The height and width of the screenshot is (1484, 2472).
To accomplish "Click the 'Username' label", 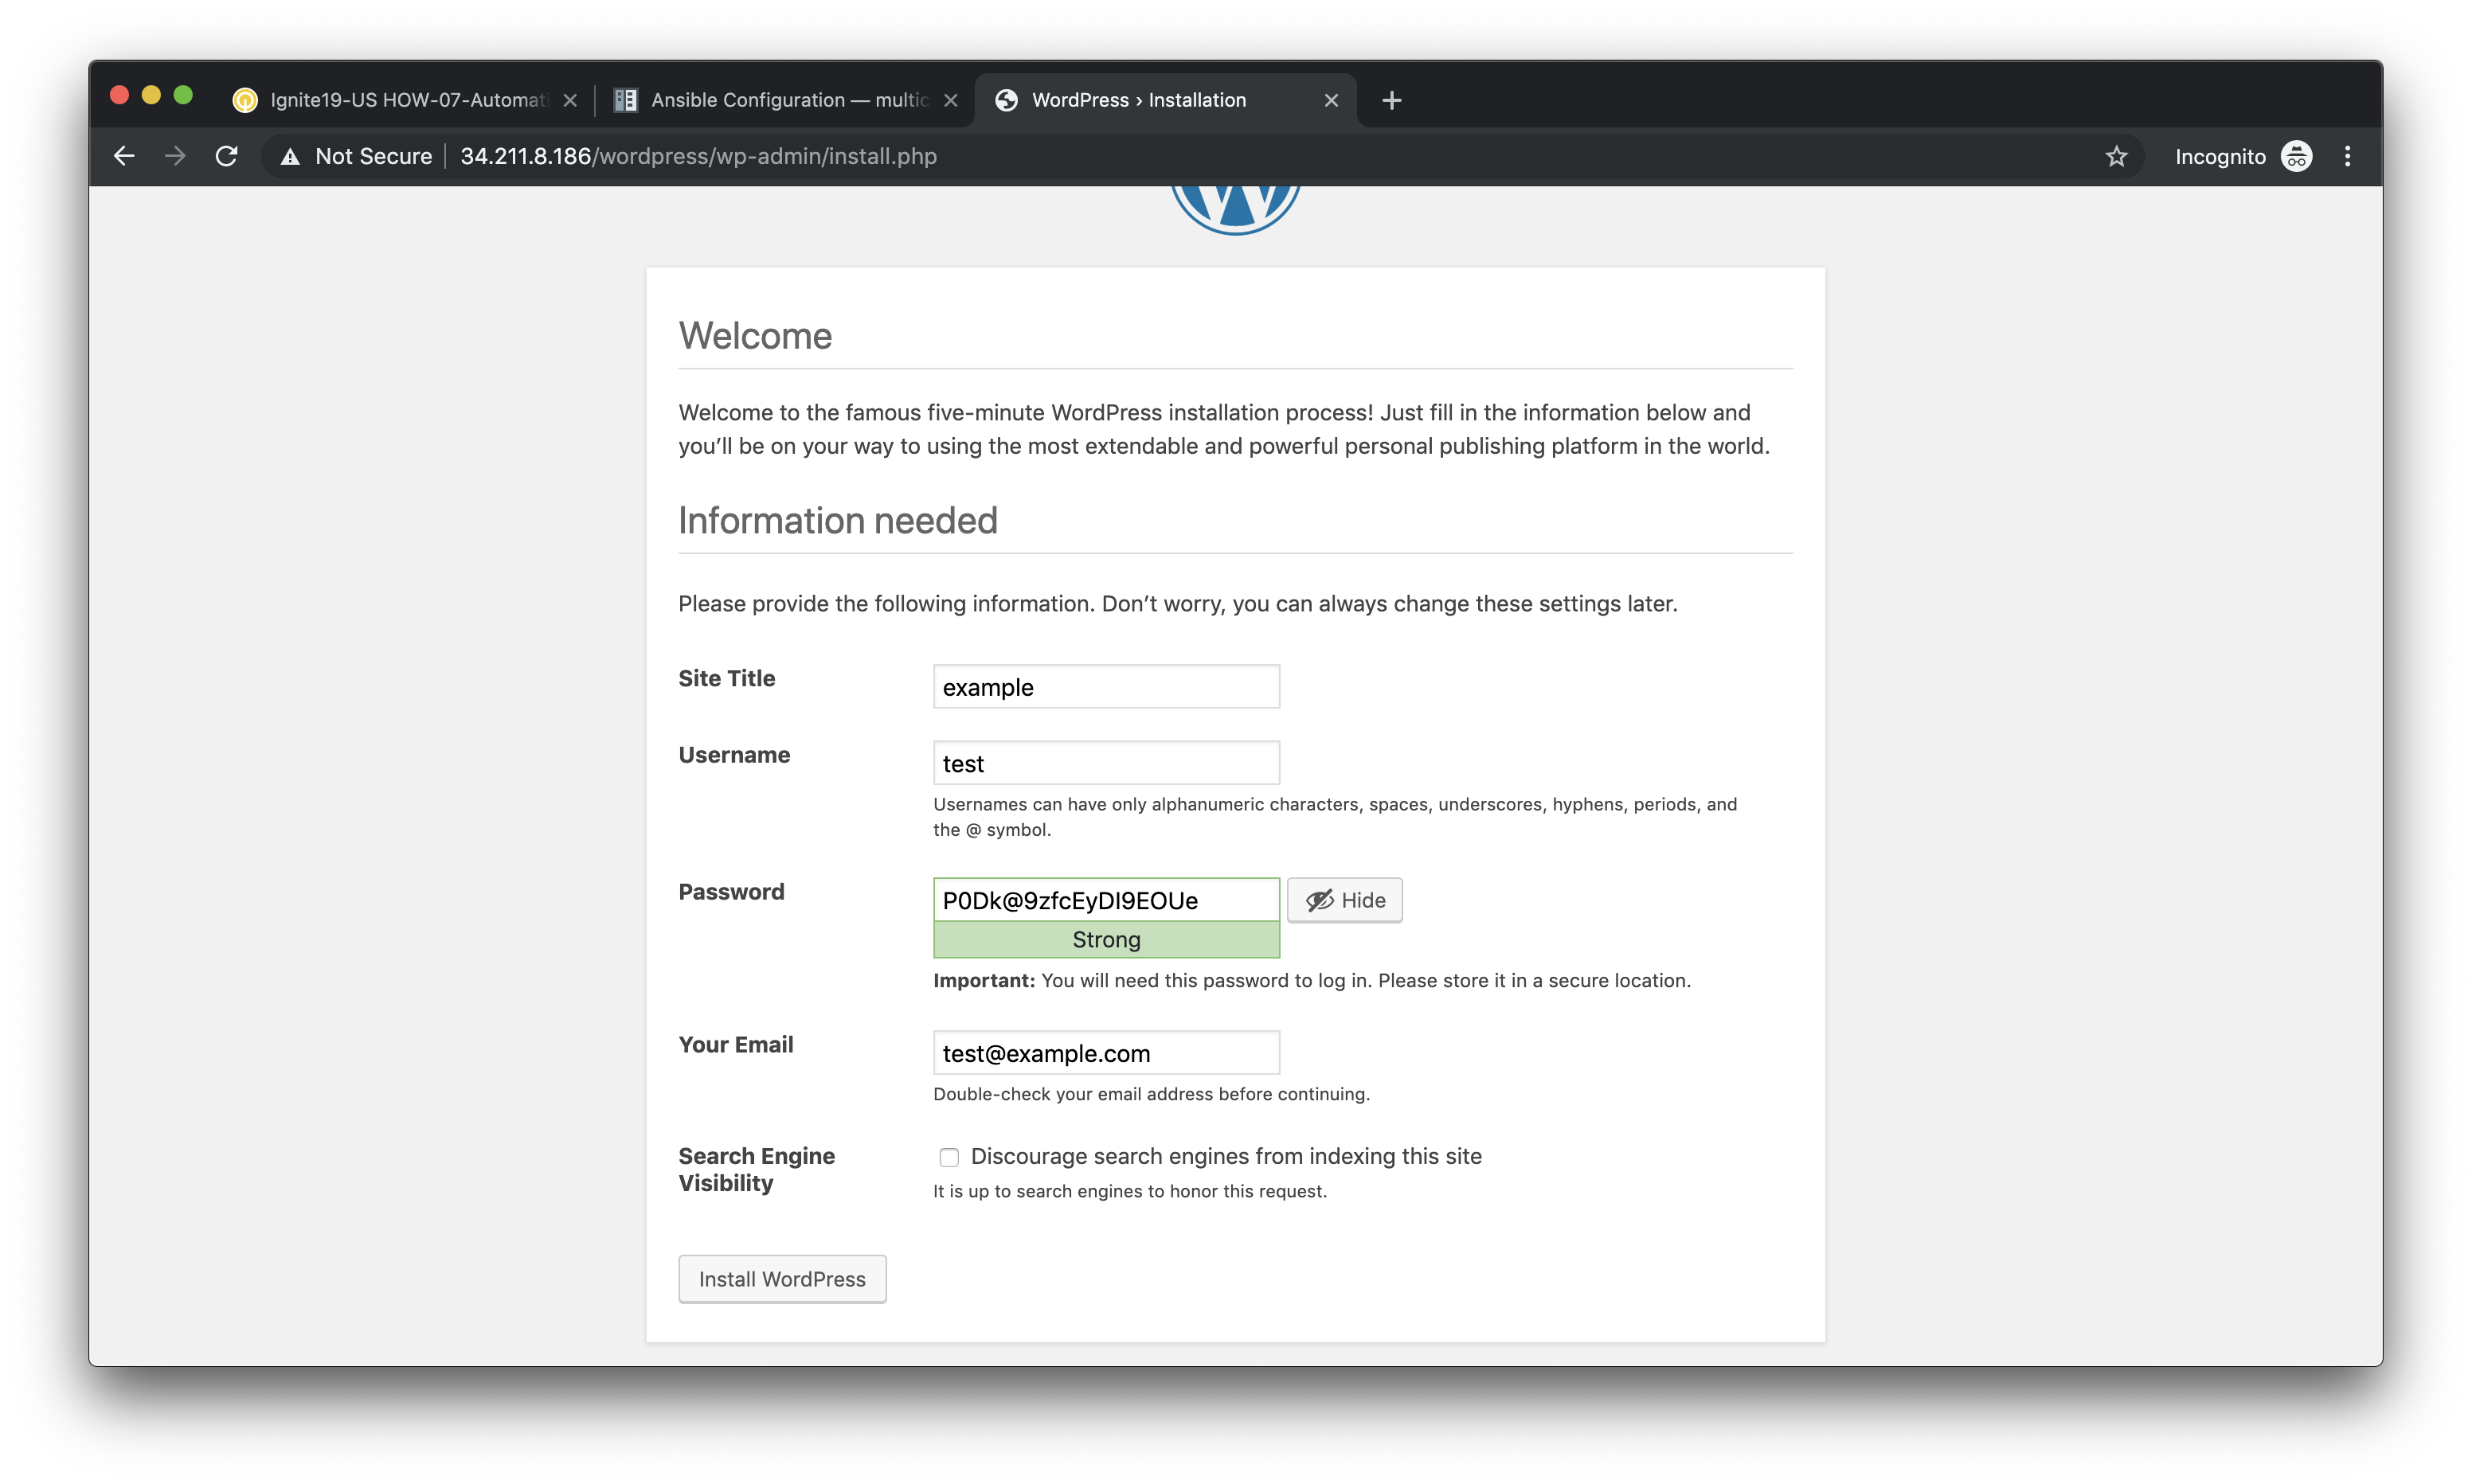I will (734, 755).
